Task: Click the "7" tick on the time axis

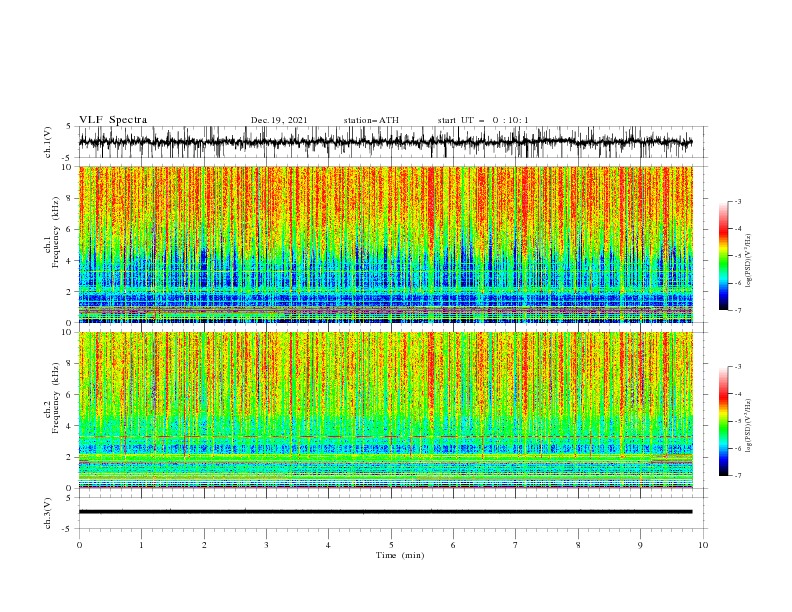Action: coord(516,545)
